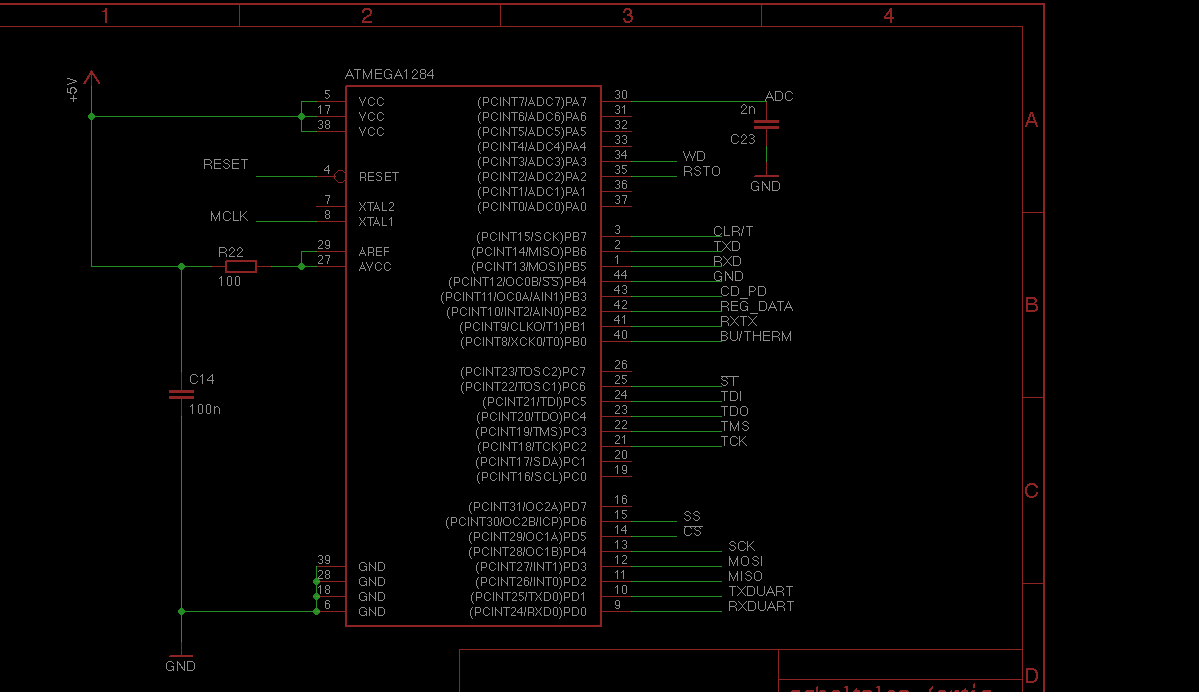Select the CD_PD net label
The height and width of the screenshot is (692, 1199).
tap(743, 291)
